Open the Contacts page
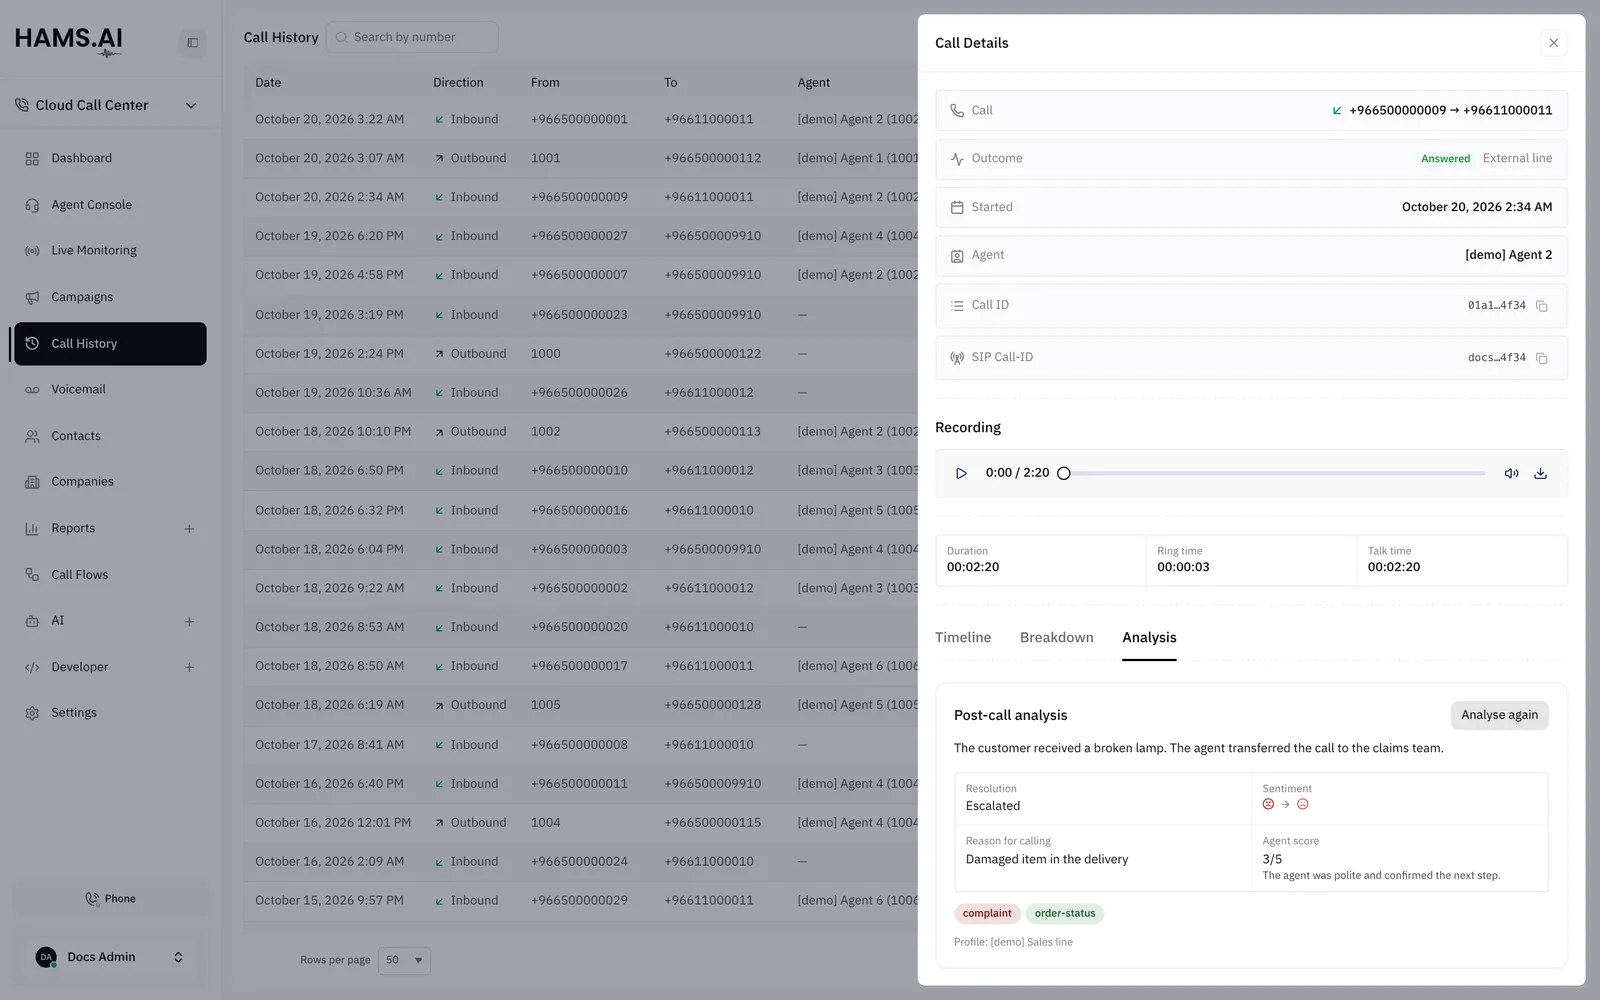 pos(110,436)
